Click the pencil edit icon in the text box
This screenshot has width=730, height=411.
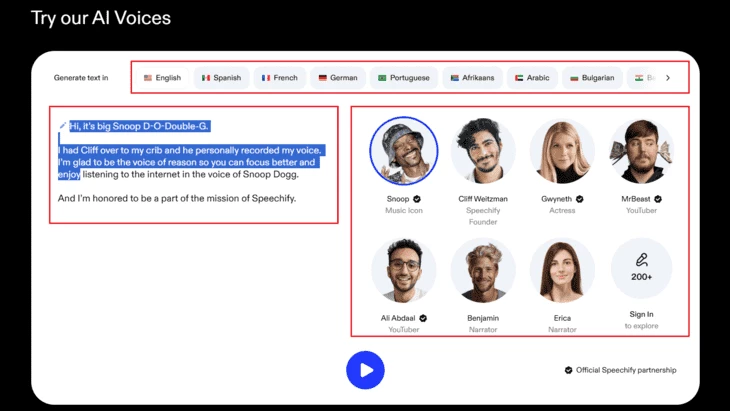click(62, 126)
